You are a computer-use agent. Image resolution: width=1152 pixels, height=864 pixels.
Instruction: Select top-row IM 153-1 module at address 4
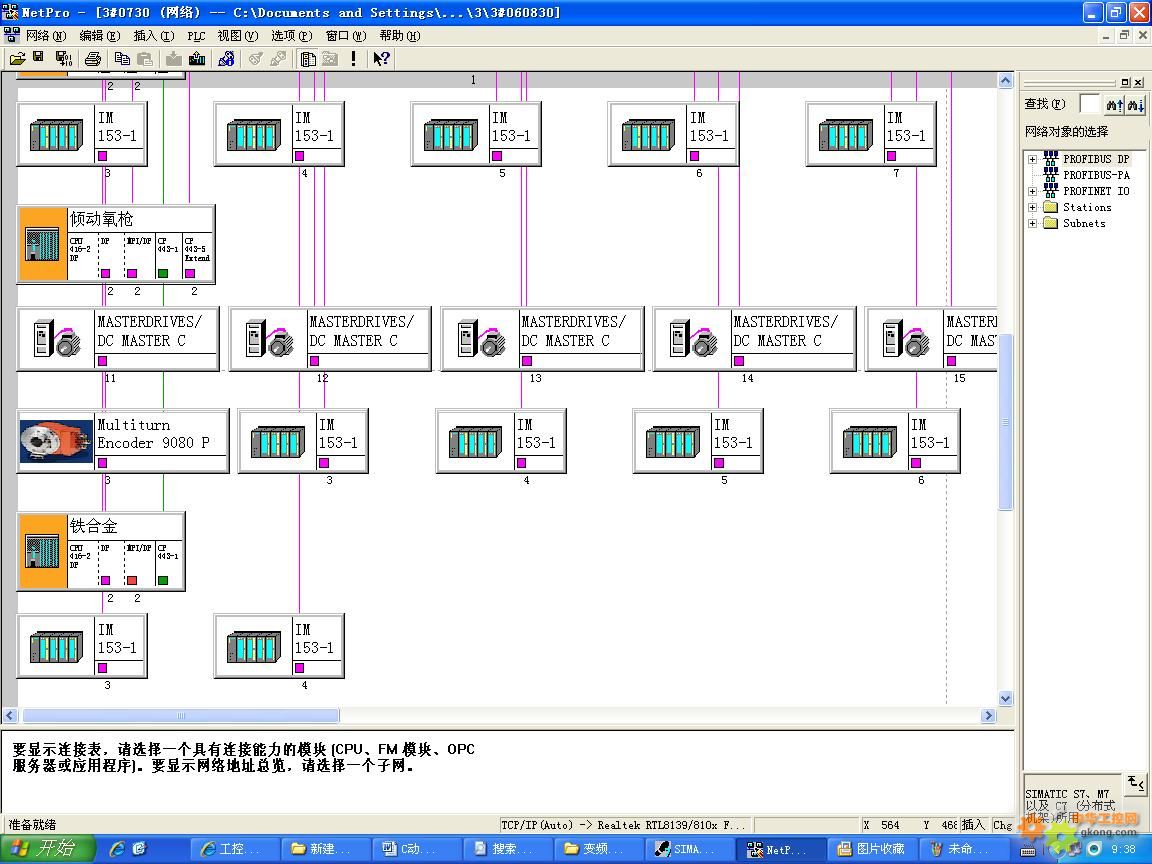point(279,134)
